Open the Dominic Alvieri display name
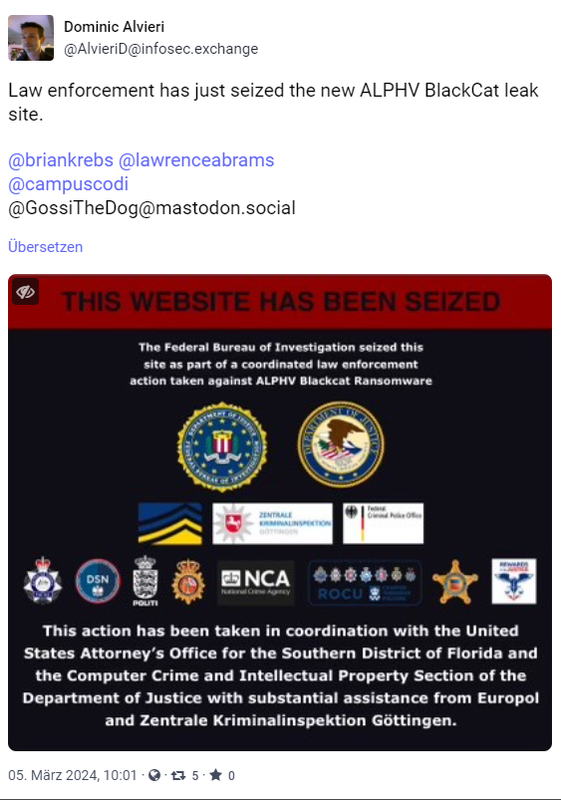This screenshot has height=800, width=561. tap(114, 27)
